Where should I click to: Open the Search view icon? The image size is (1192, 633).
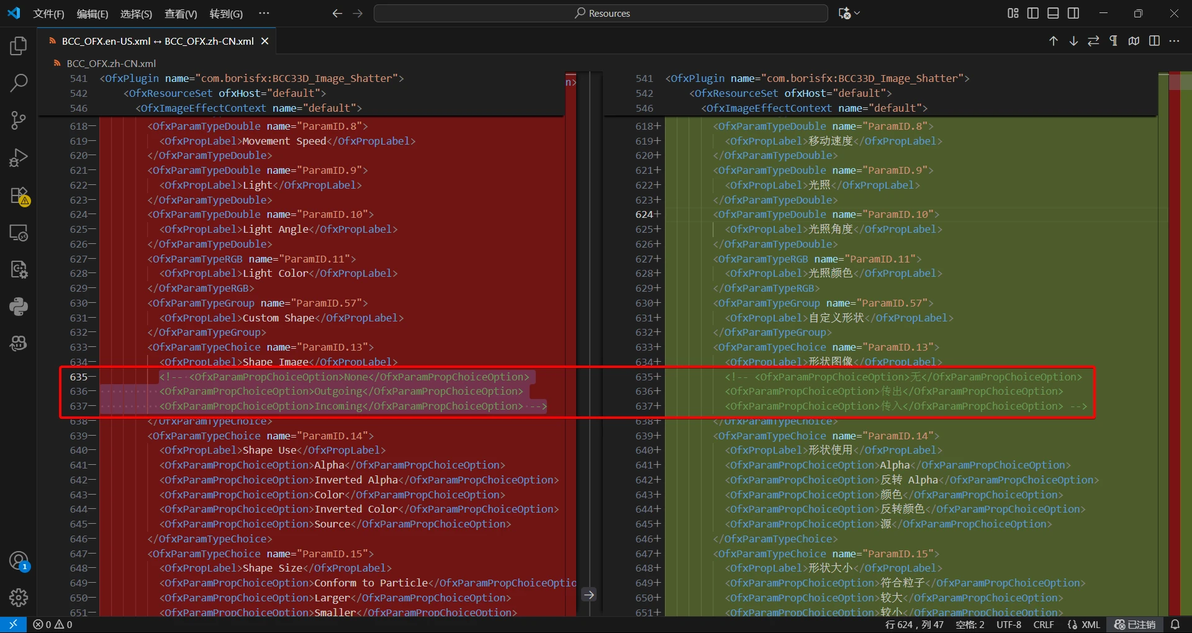click(18, 83)
